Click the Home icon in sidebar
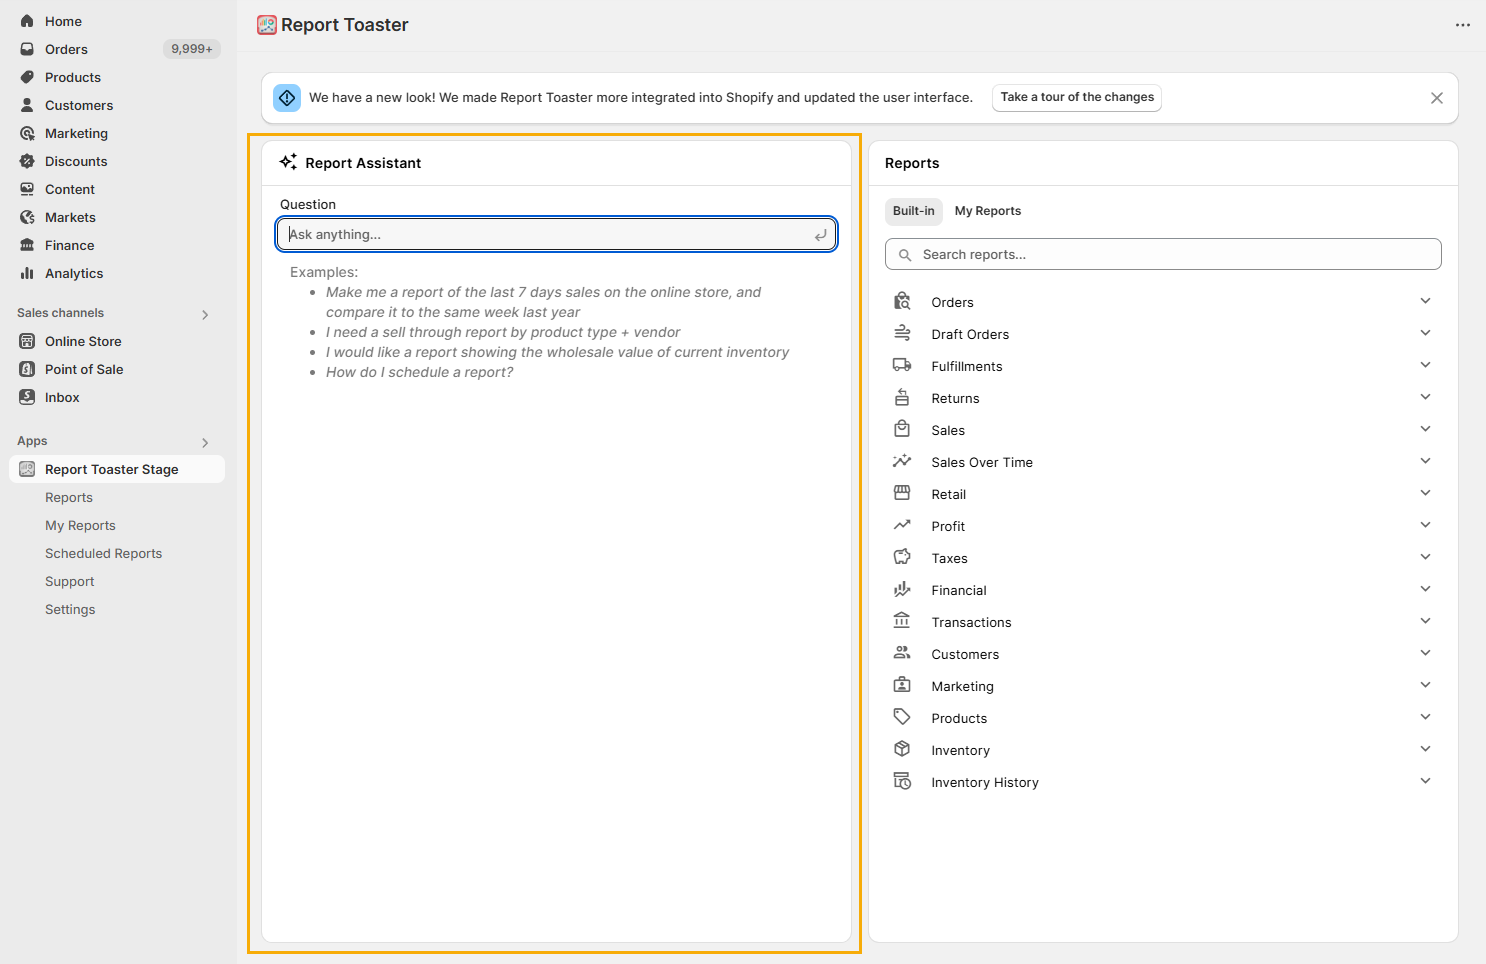Screen dimensions: 1486x964 point(27,21)
